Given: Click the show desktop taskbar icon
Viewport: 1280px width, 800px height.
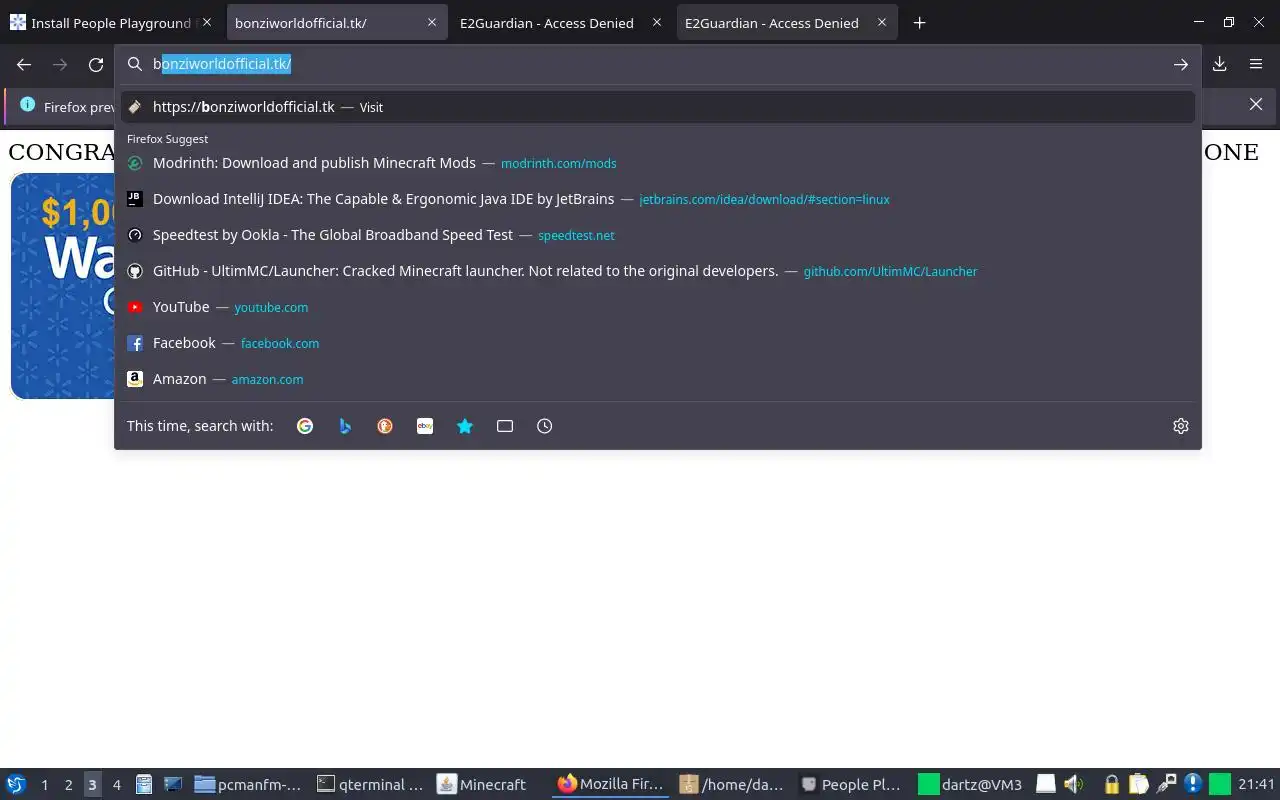Looking at the screenshot, I should [172, 784].
